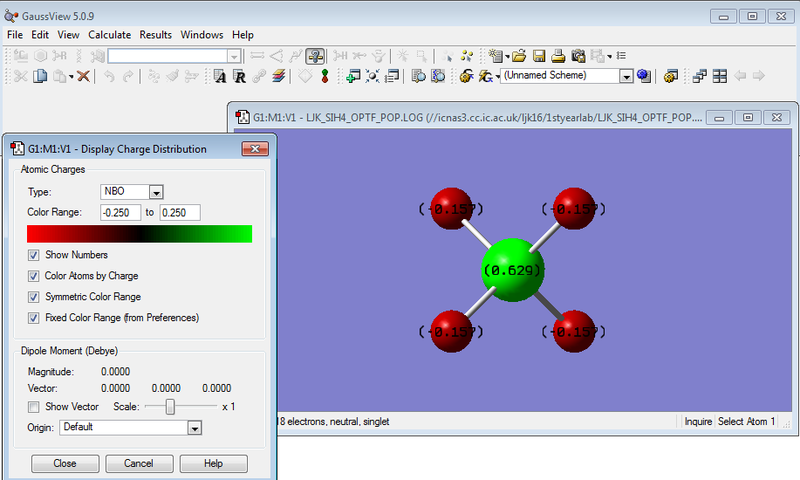
Task: Open the charge Type NBO dropdown
Action: point(156,192)
